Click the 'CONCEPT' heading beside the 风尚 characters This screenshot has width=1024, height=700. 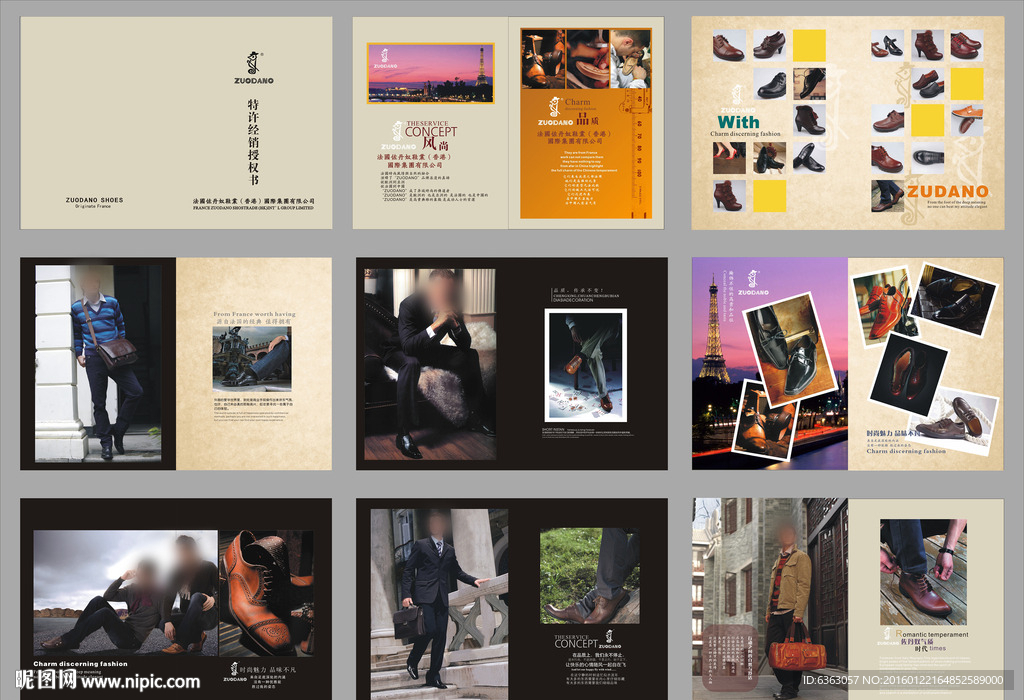pos(430,131)
